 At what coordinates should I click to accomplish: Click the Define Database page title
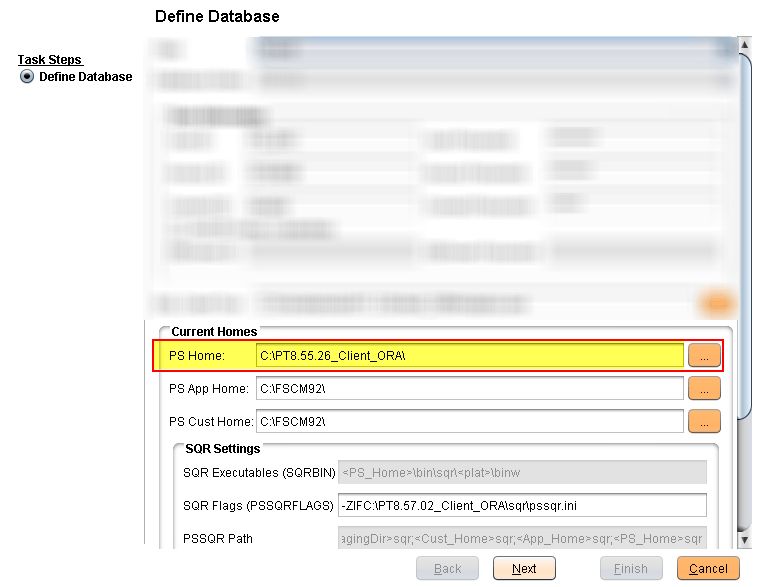pos(217,17)
